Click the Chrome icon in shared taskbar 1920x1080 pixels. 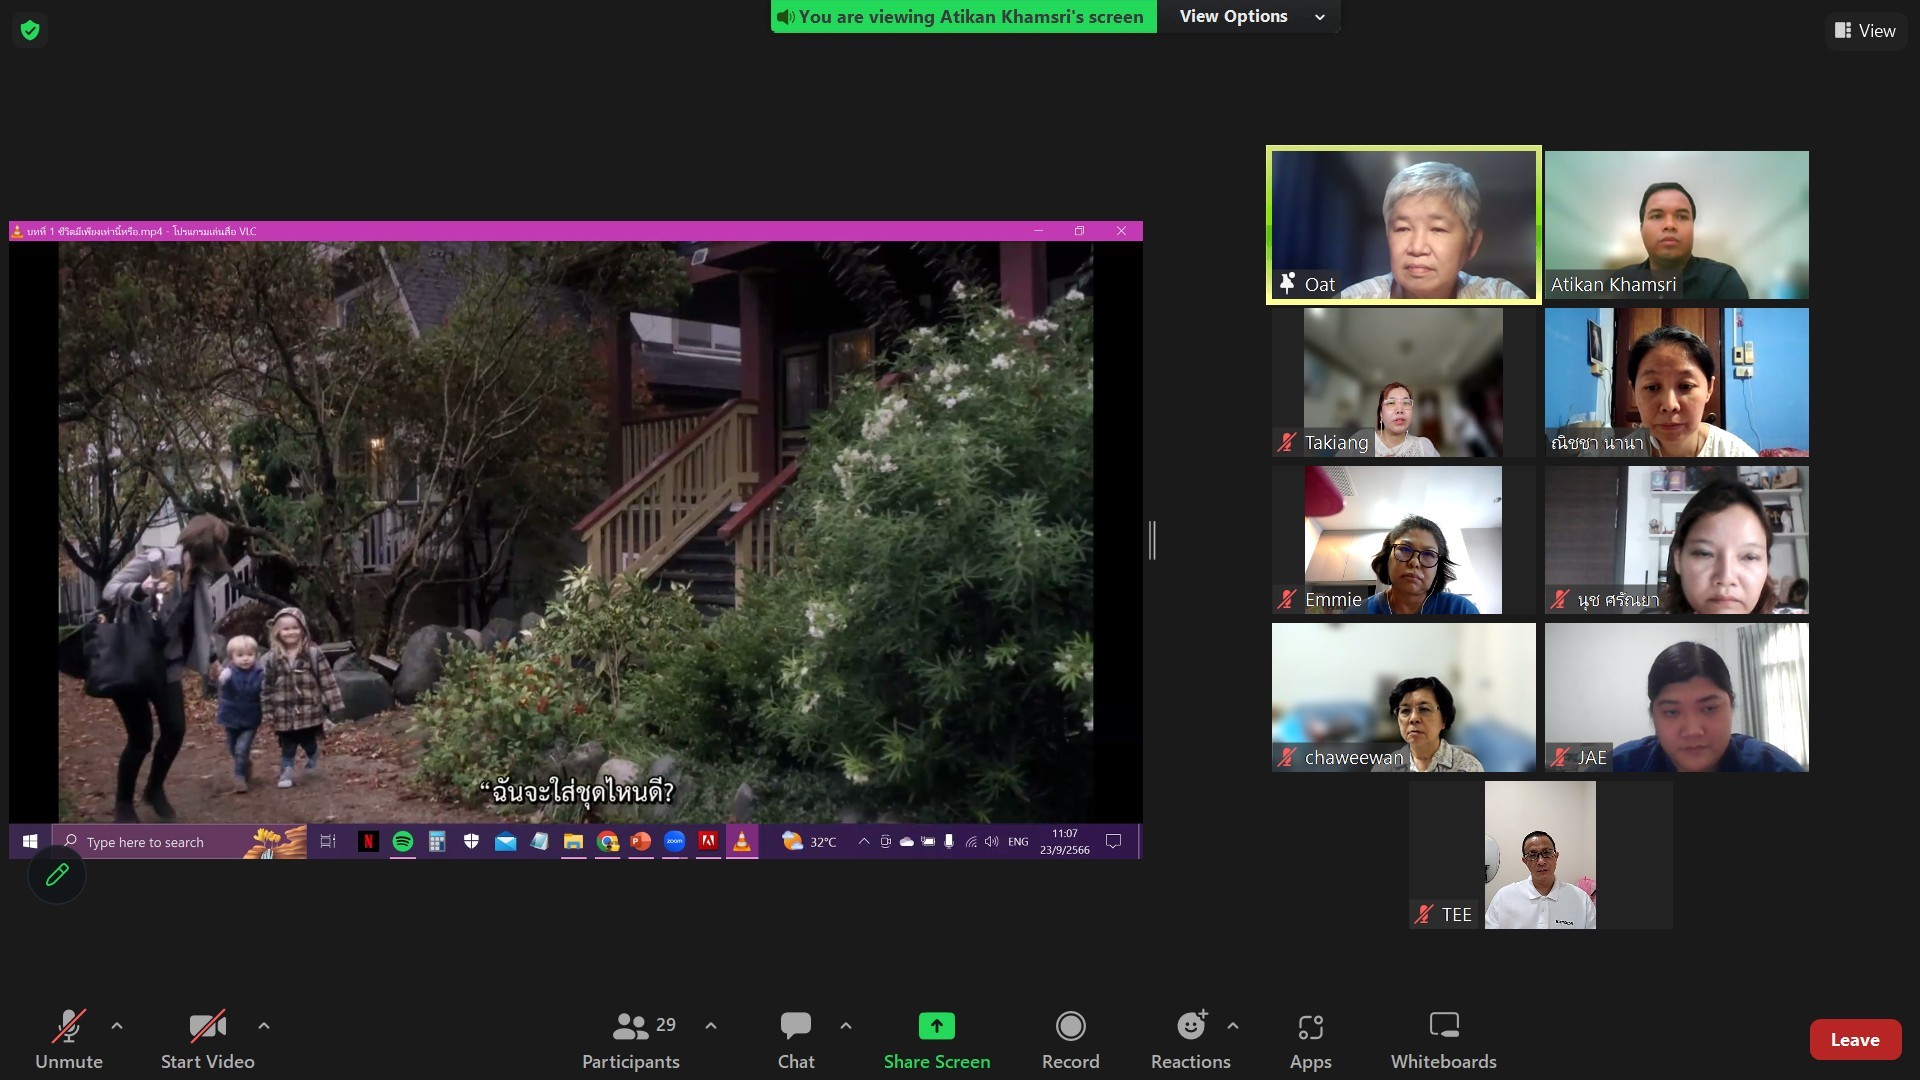607,842
